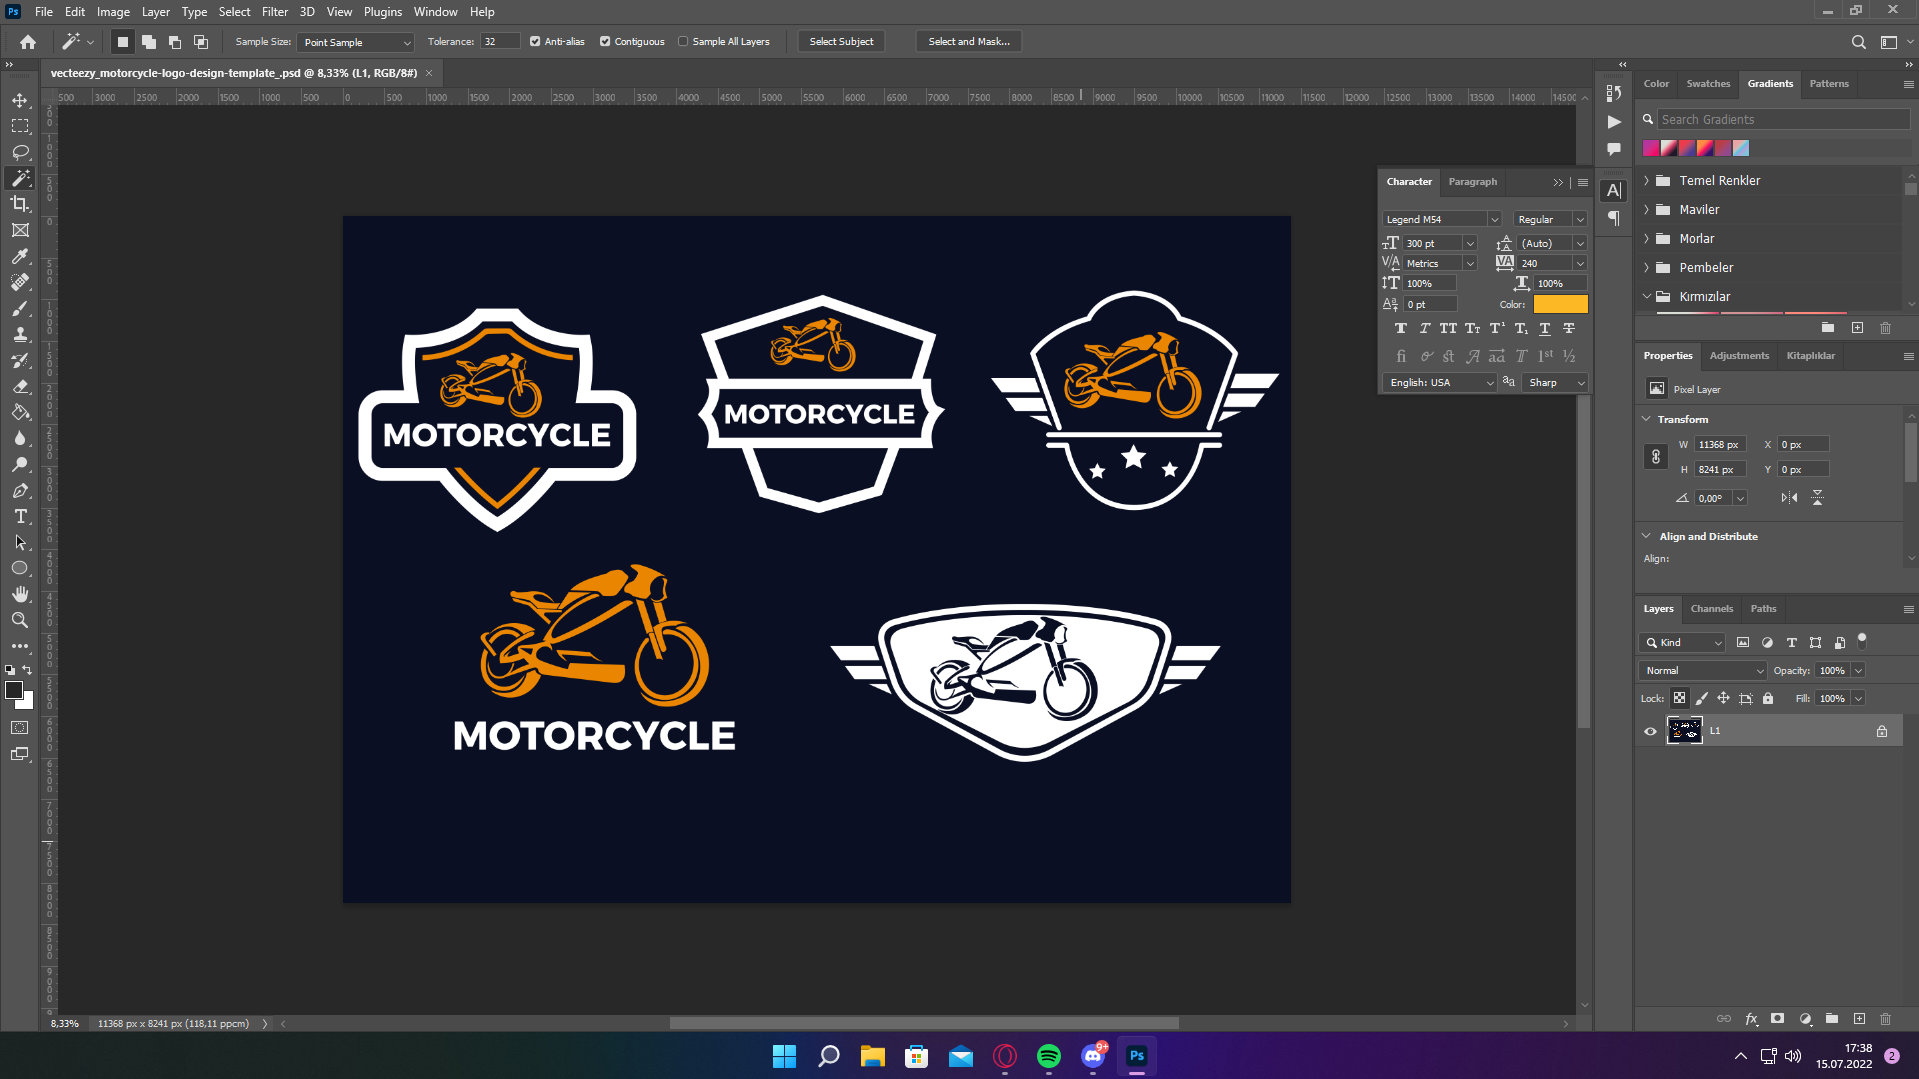Open the Normal blend mode dropdown

tap(1703, 671)
